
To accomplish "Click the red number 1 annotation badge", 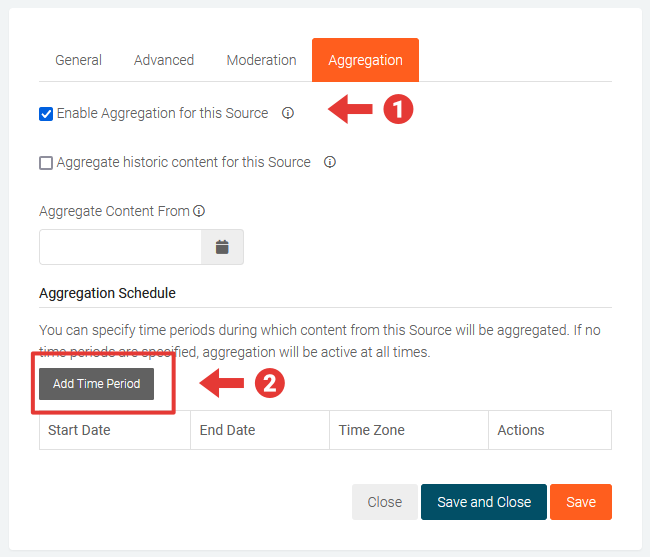I will pos(398,110).
